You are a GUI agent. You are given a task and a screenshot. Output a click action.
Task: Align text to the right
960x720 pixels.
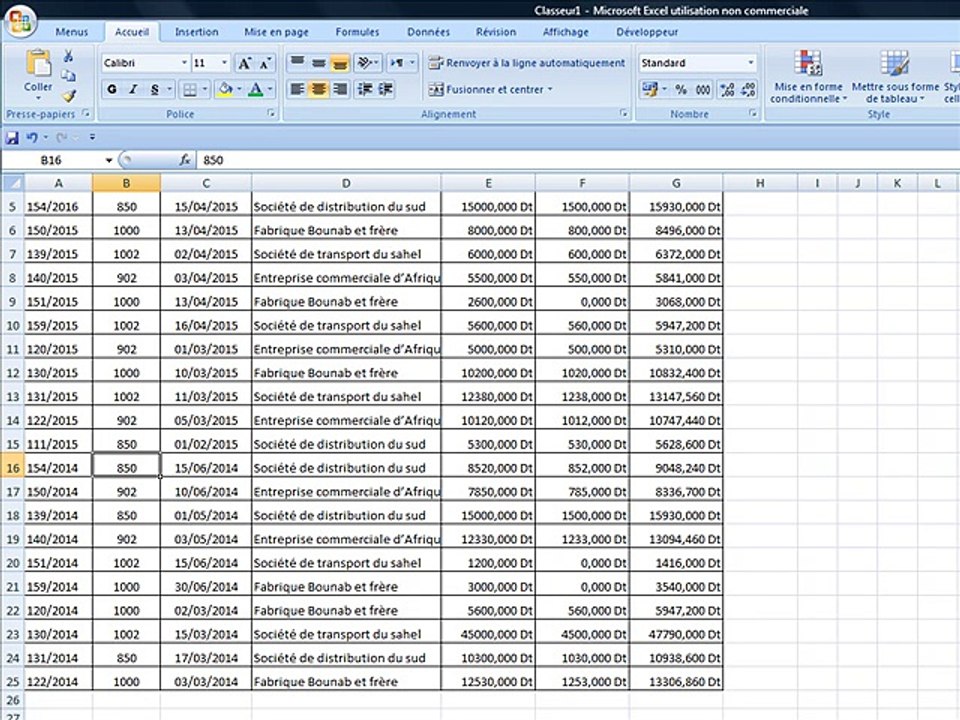coord(340,89)
